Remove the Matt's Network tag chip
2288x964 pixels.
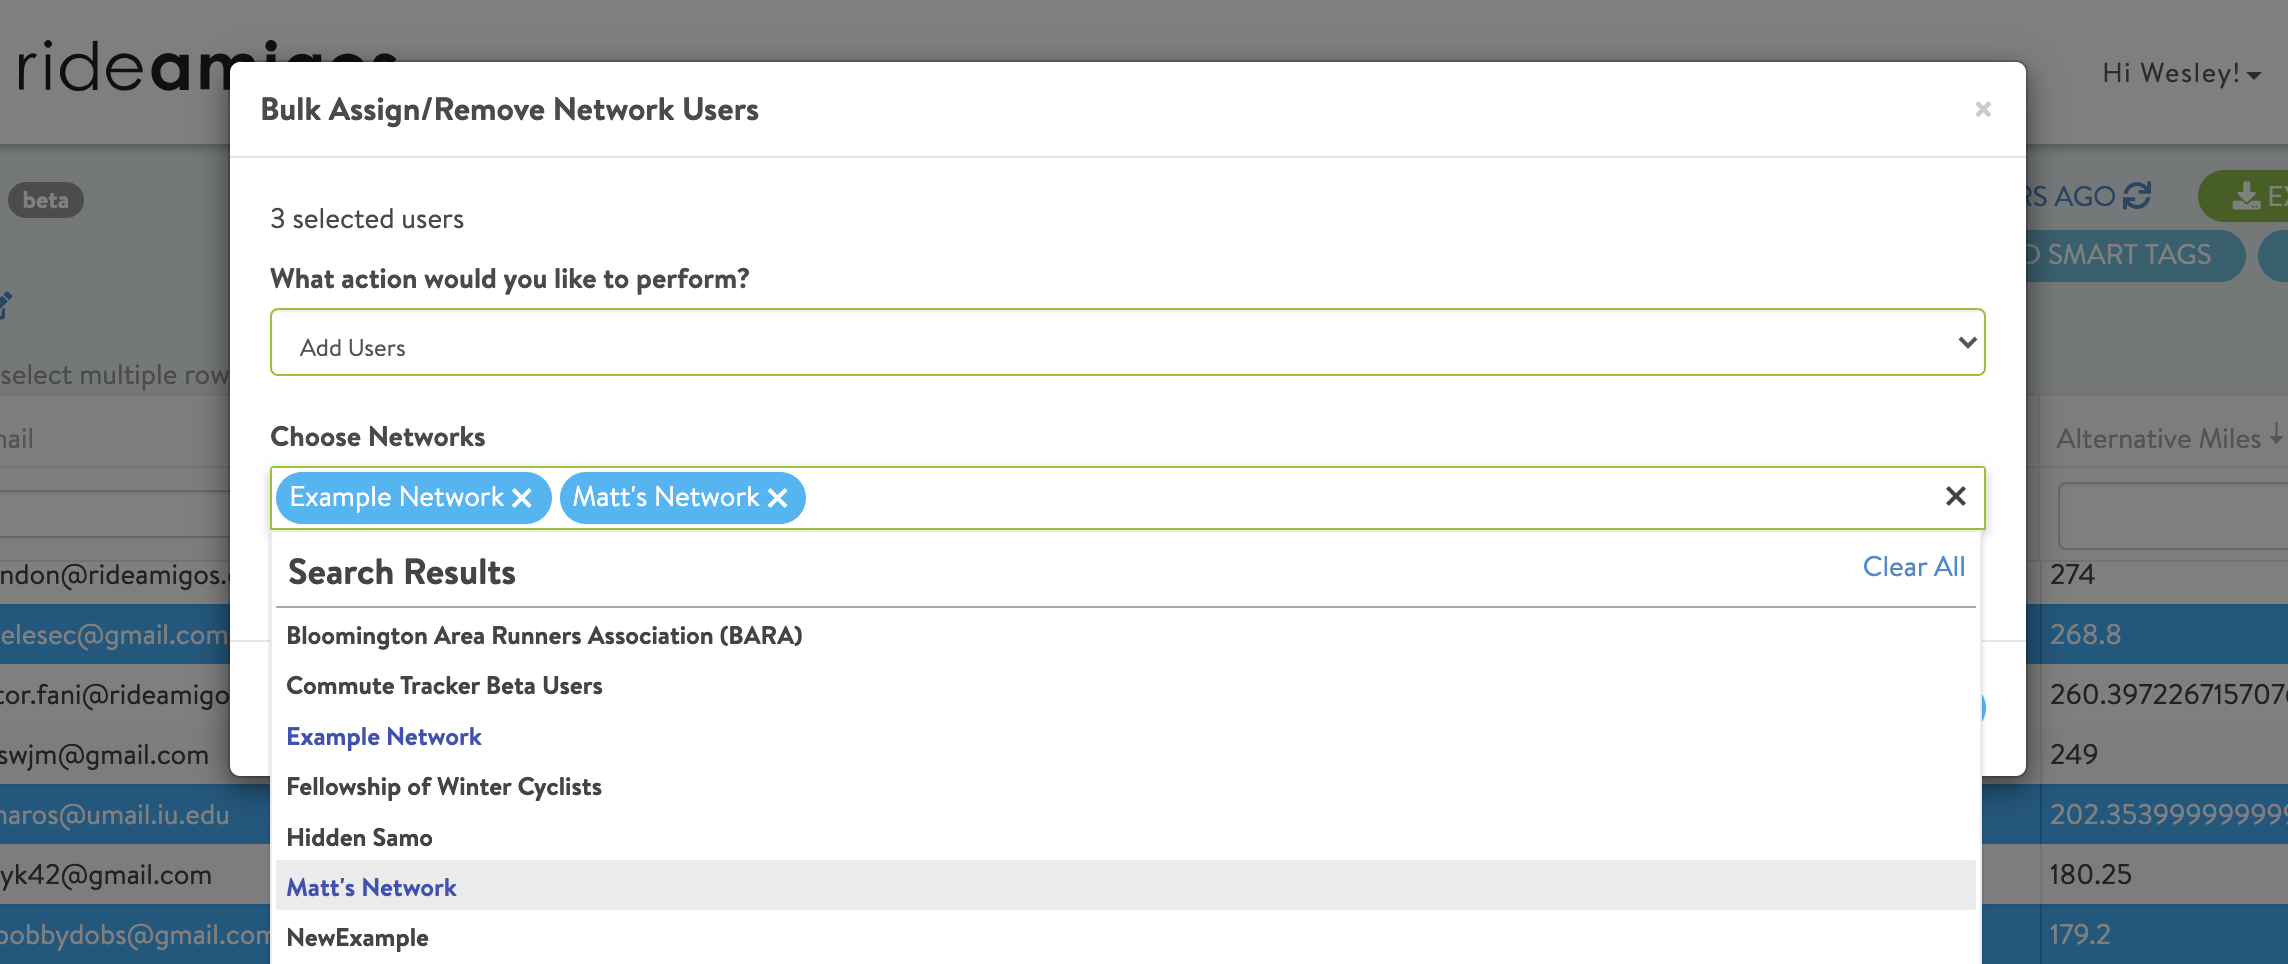[x=778, y=498]
